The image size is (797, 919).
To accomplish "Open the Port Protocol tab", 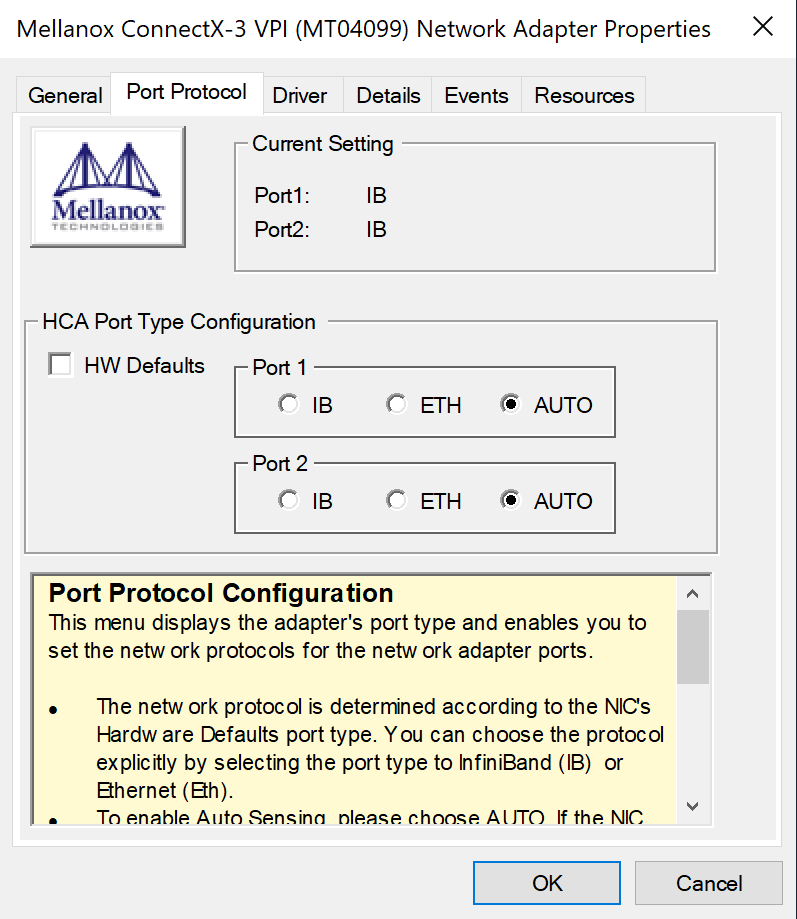I will point(187,93).
